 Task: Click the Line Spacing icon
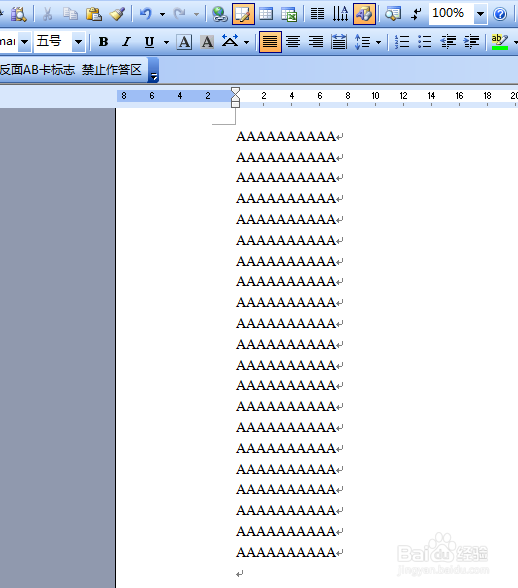[362, 42]
